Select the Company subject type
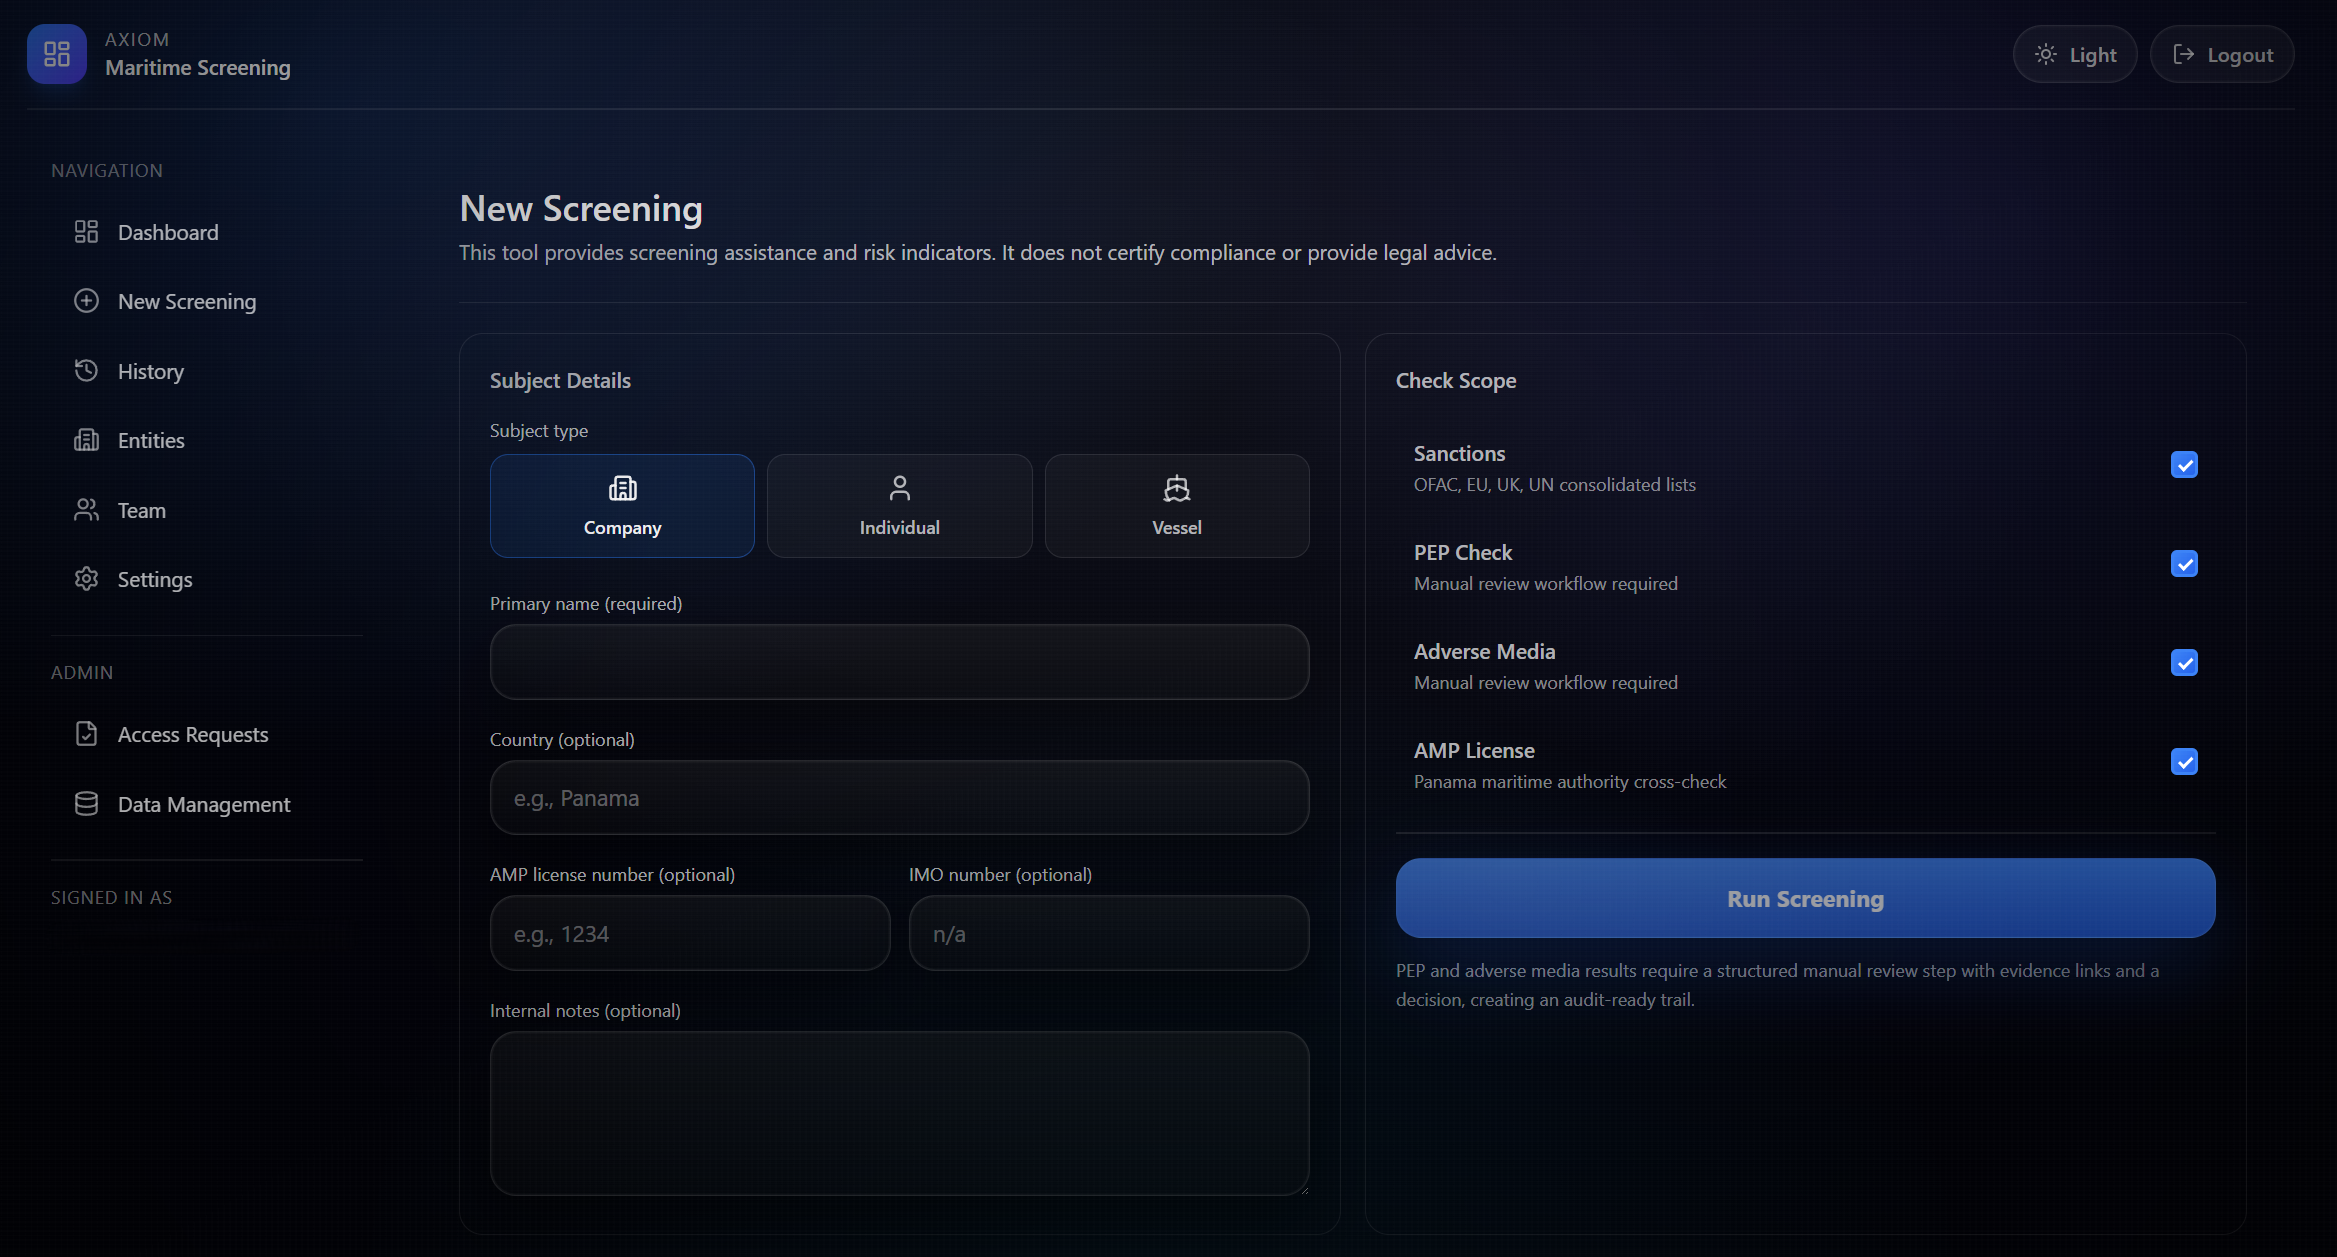Viewport: 2337px width, 1257px height. tap(622, 506)
